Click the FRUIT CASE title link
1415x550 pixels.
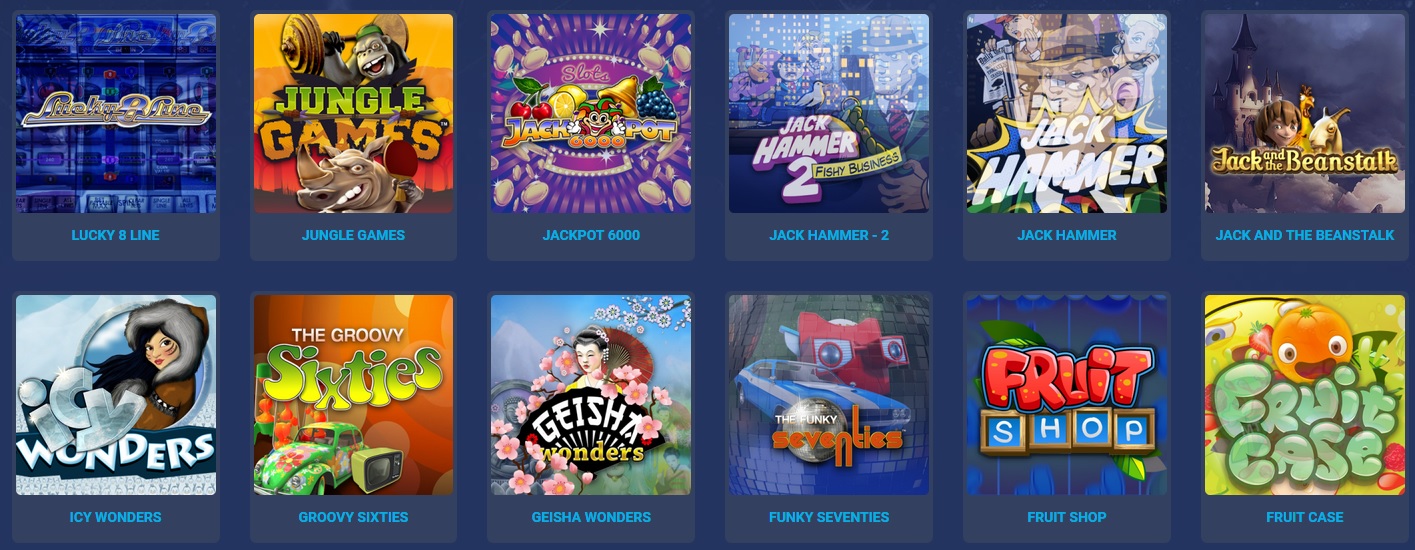point(1305,517)
